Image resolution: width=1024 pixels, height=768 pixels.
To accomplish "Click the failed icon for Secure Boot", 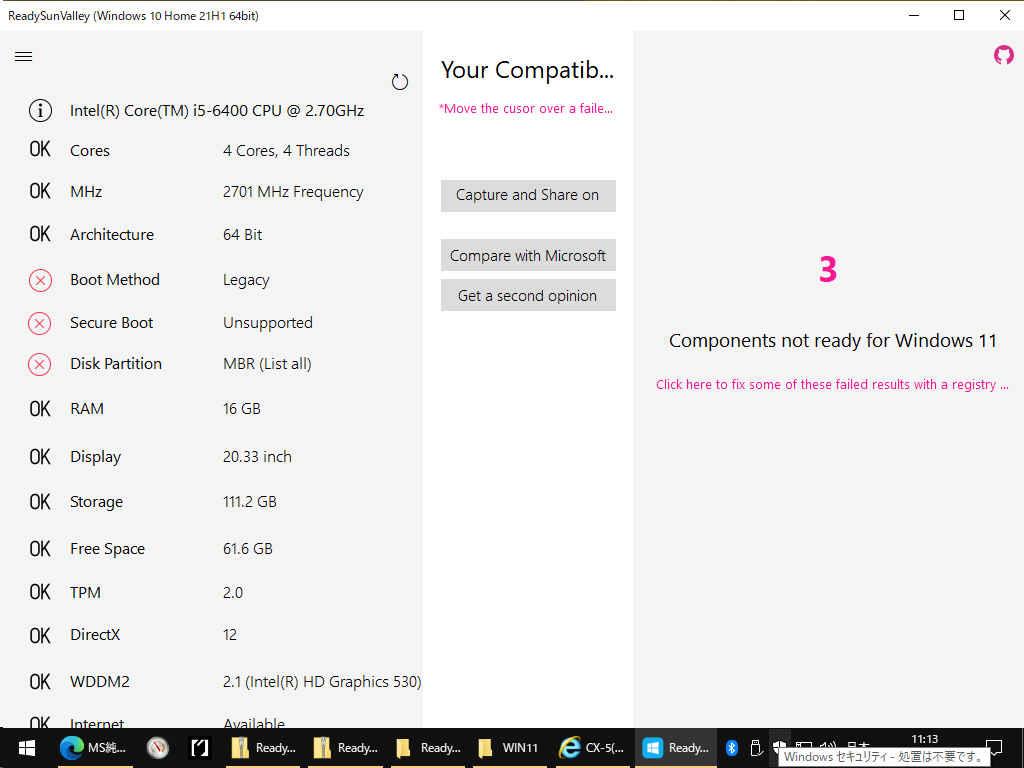I will point(40,323).
